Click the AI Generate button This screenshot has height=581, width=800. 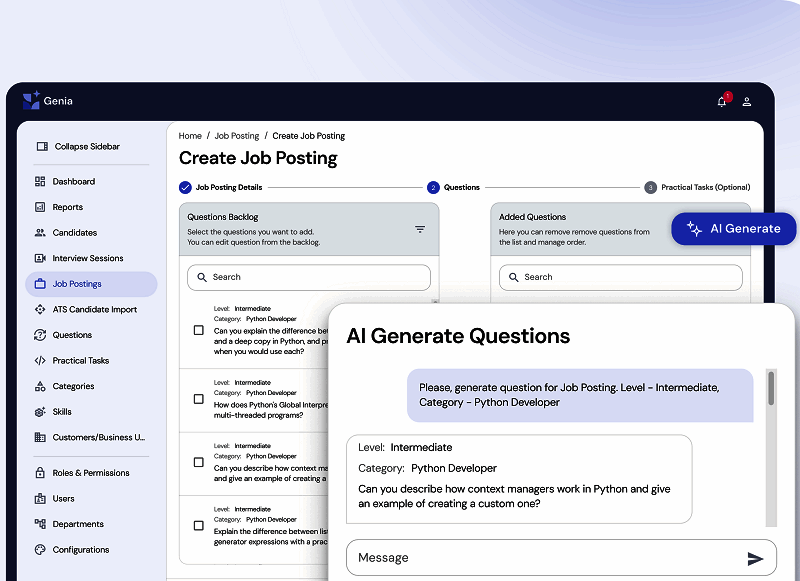733,228
